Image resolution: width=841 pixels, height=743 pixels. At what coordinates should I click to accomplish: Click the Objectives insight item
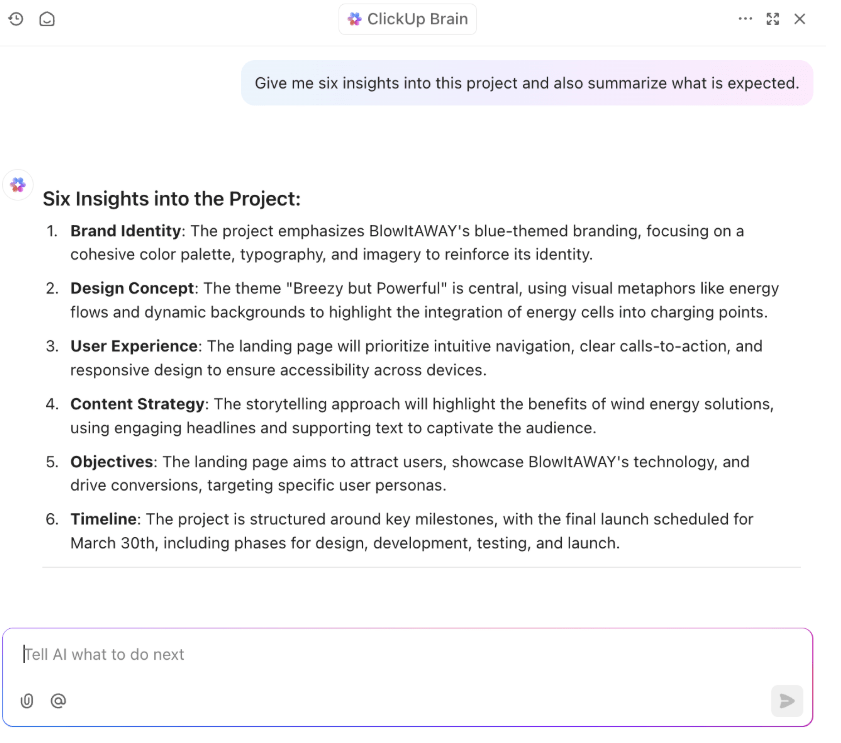[398, 473]
